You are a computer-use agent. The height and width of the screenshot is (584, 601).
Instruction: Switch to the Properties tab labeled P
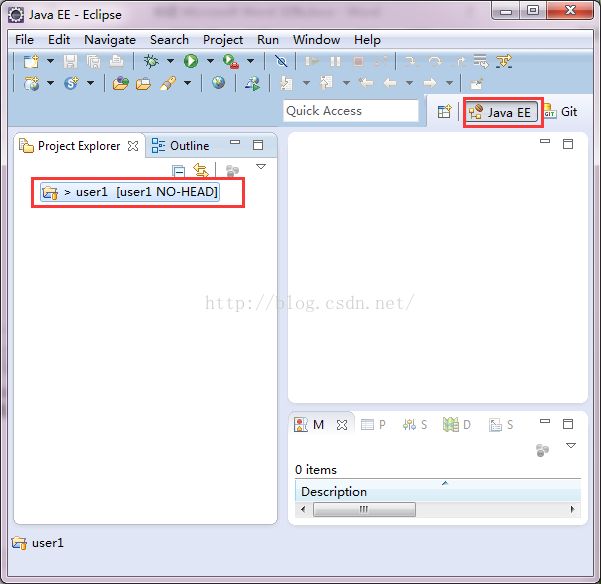pyautogui.click(x=373, y=425)
